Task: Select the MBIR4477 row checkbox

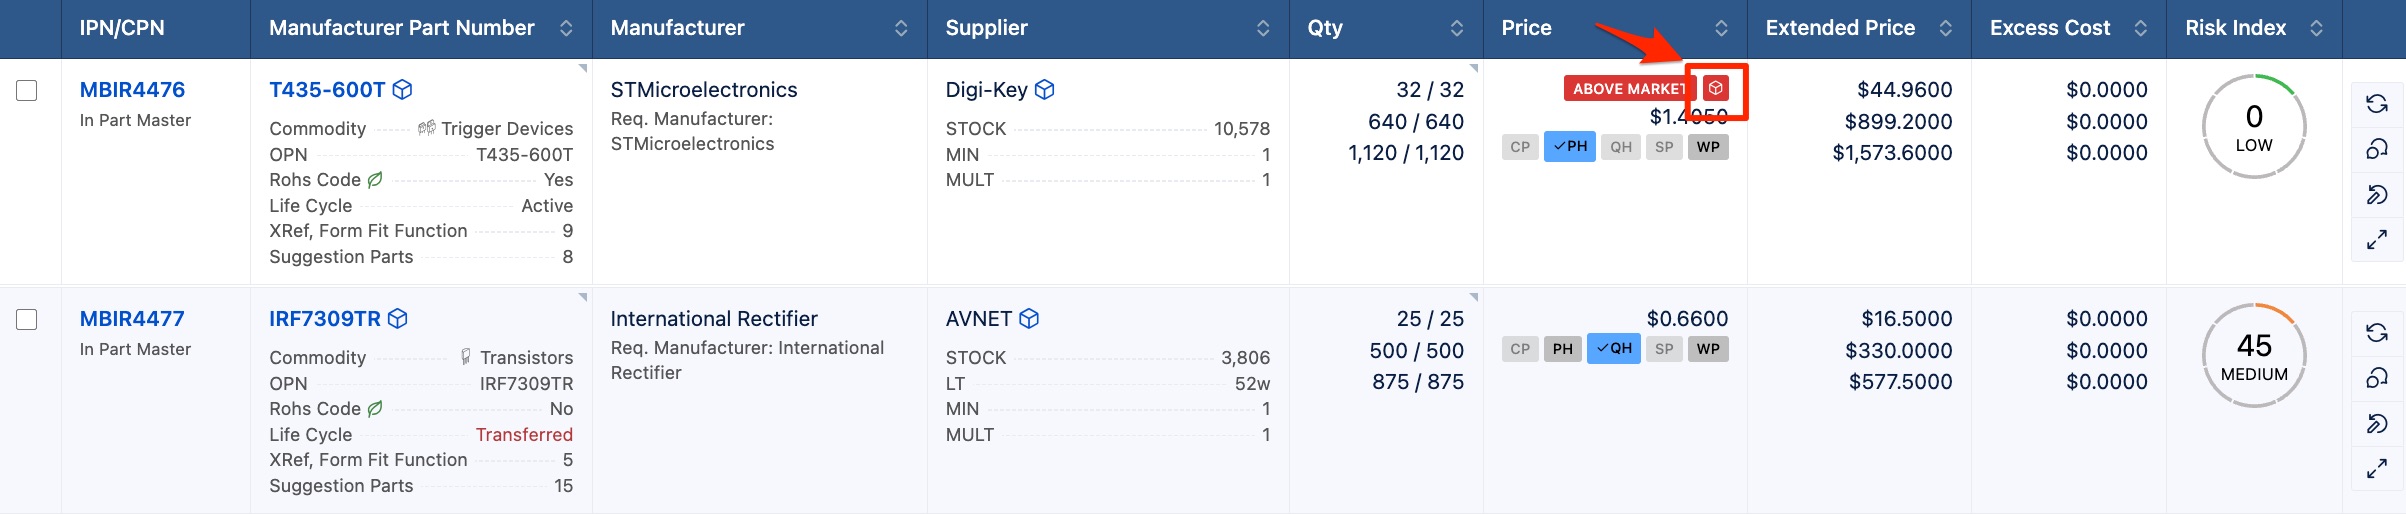Action: [27, 319]
